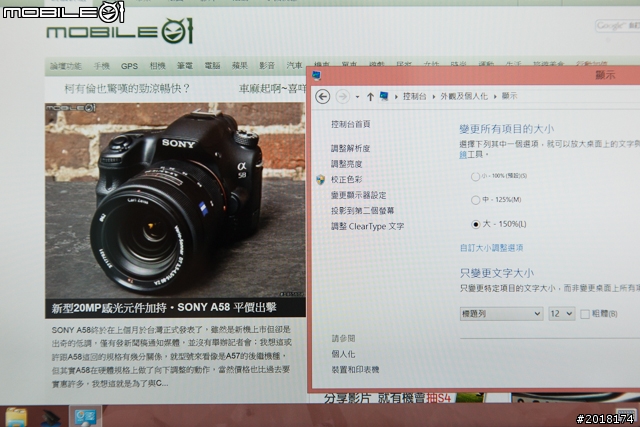
Task: Open 蘋果 menu on Mobile01
Action: click(240, 66)
